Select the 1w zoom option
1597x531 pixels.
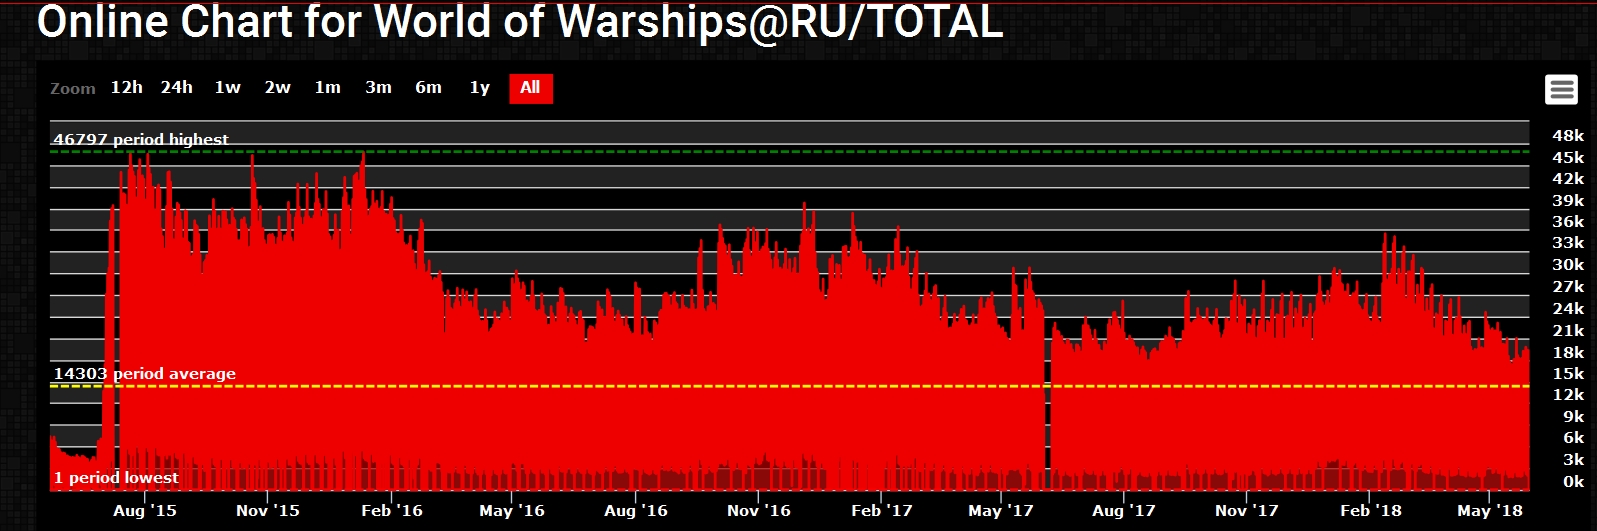click(x=228, y=87)
